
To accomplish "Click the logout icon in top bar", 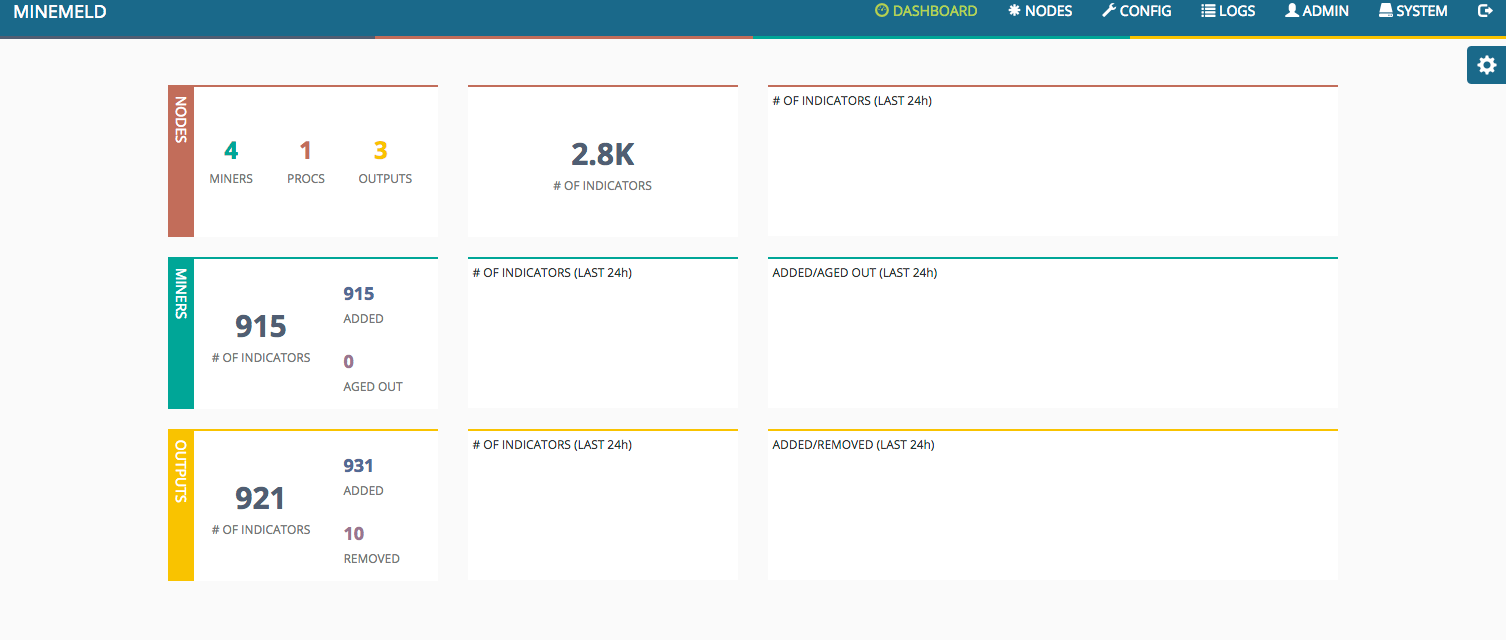I will (x=1485, y=11).
